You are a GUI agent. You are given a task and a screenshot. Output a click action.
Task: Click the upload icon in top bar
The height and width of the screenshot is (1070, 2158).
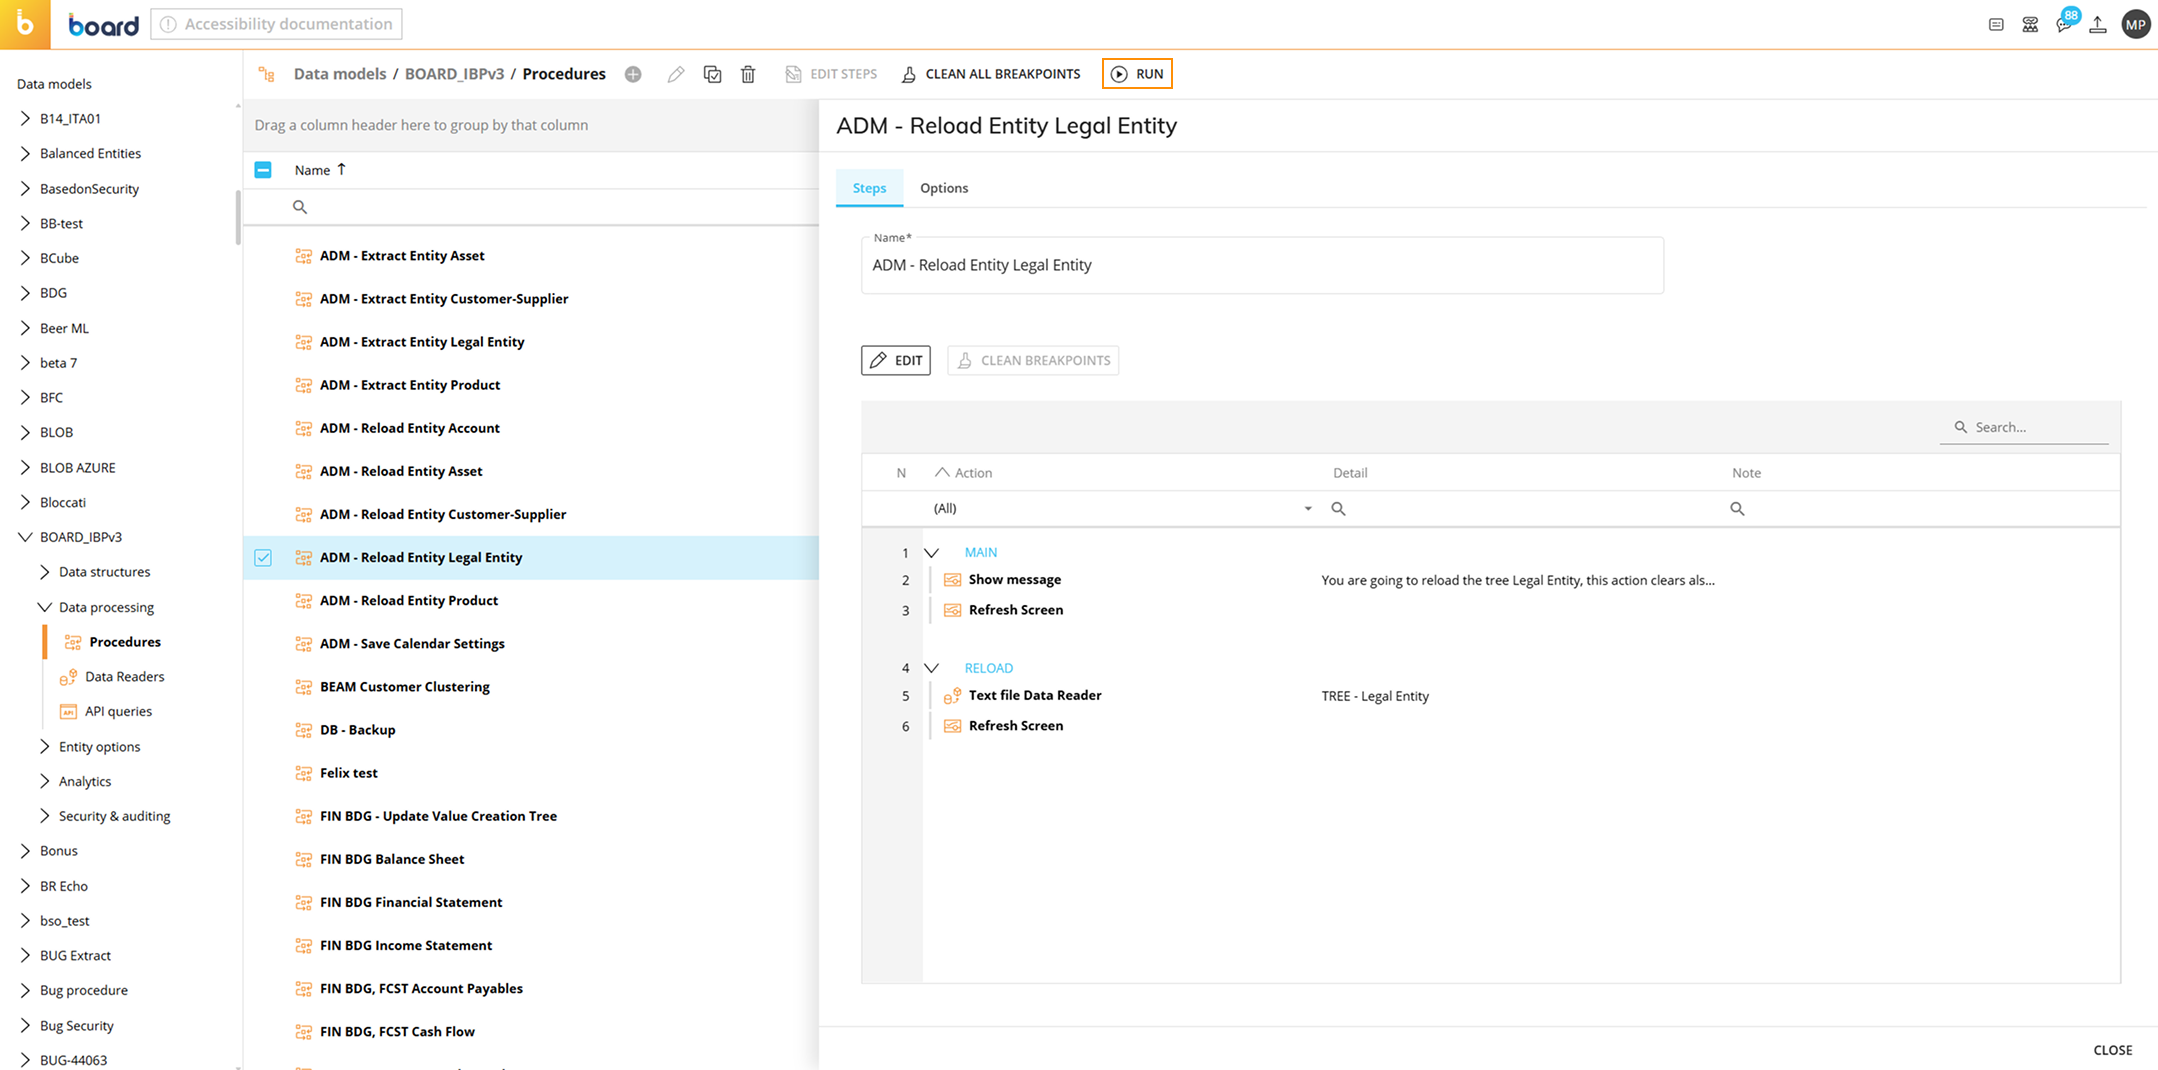(2098, 25)
